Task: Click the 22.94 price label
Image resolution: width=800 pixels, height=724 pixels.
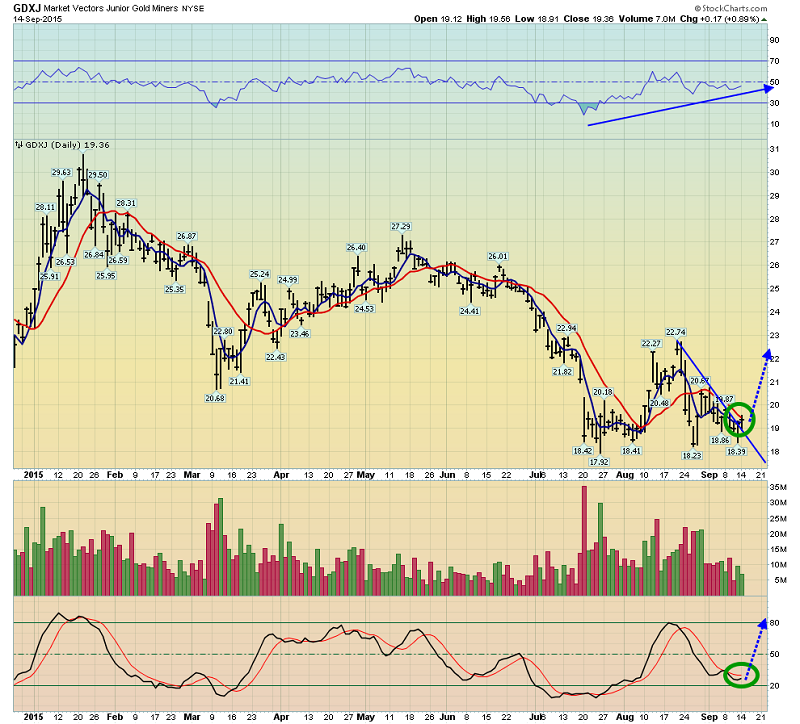Action: pos(566,328)
